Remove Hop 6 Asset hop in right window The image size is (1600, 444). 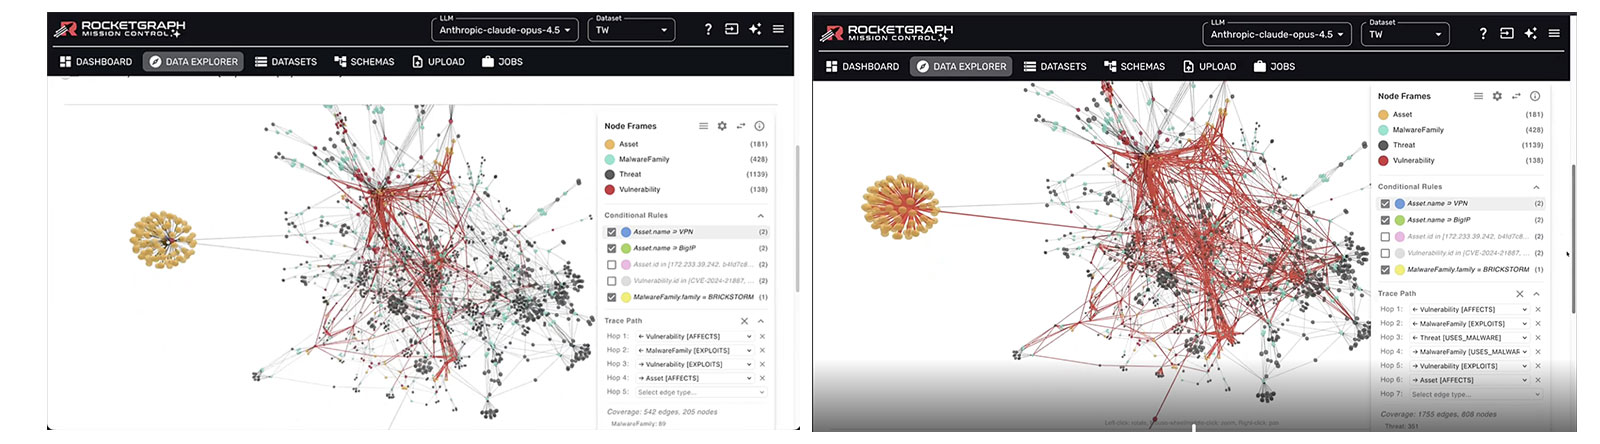tap(1538, 380)
